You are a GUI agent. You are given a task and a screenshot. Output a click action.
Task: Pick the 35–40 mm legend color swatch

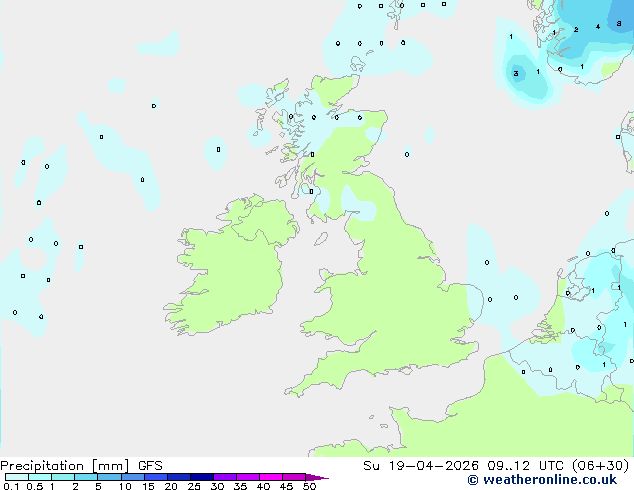point(248,477)
